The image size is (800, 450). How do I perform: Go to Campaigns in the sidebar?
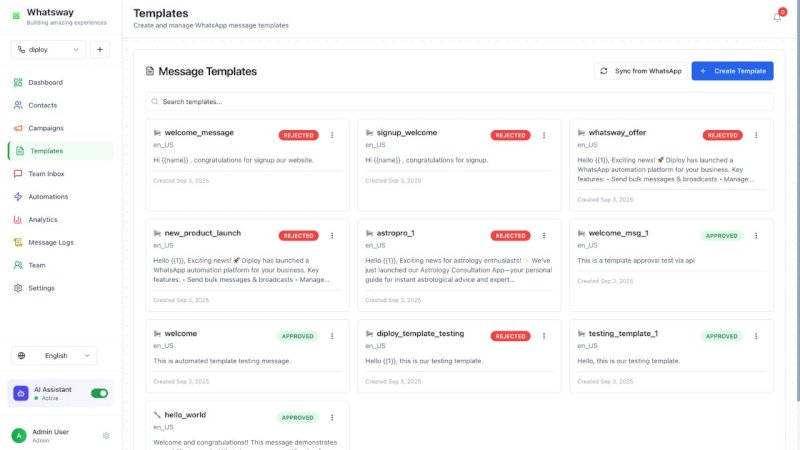(46, 128)
